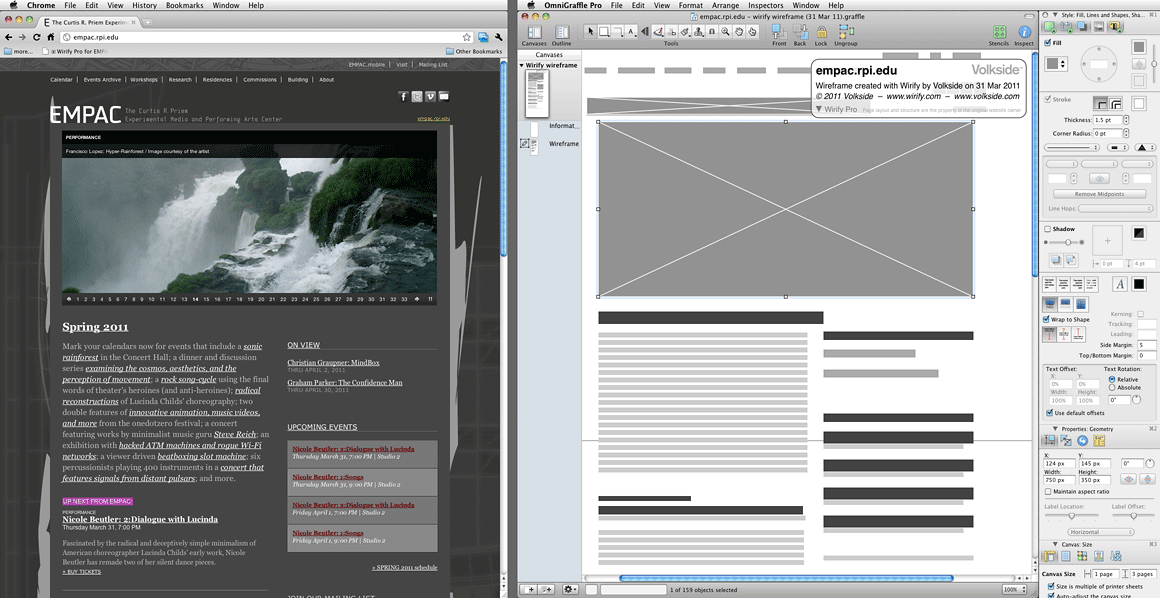This screenshot has height=598, width=1160.
Task: Open the Horizontal label orientation dropdown
Action: click(1100, 532)
